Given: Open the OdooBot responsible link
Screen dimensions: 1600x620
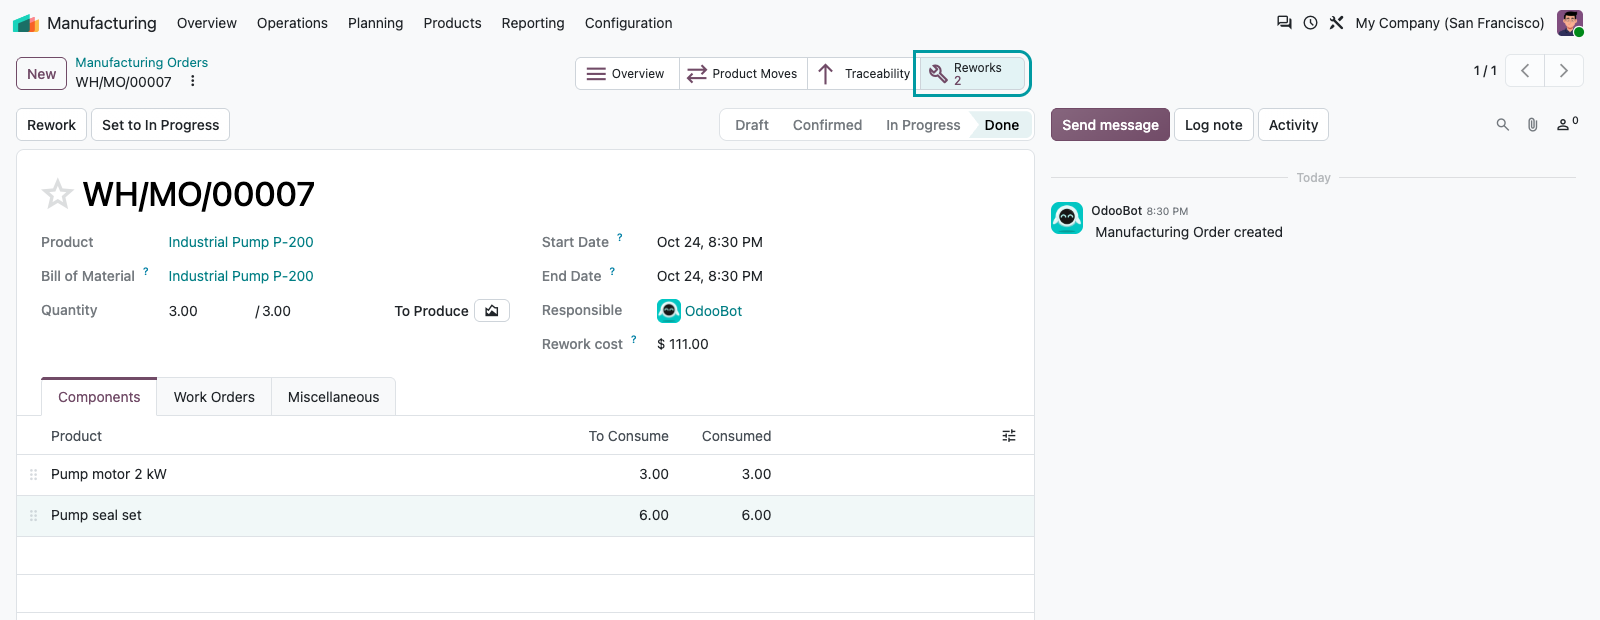Looking at the screenshot, I should [713, 311].
